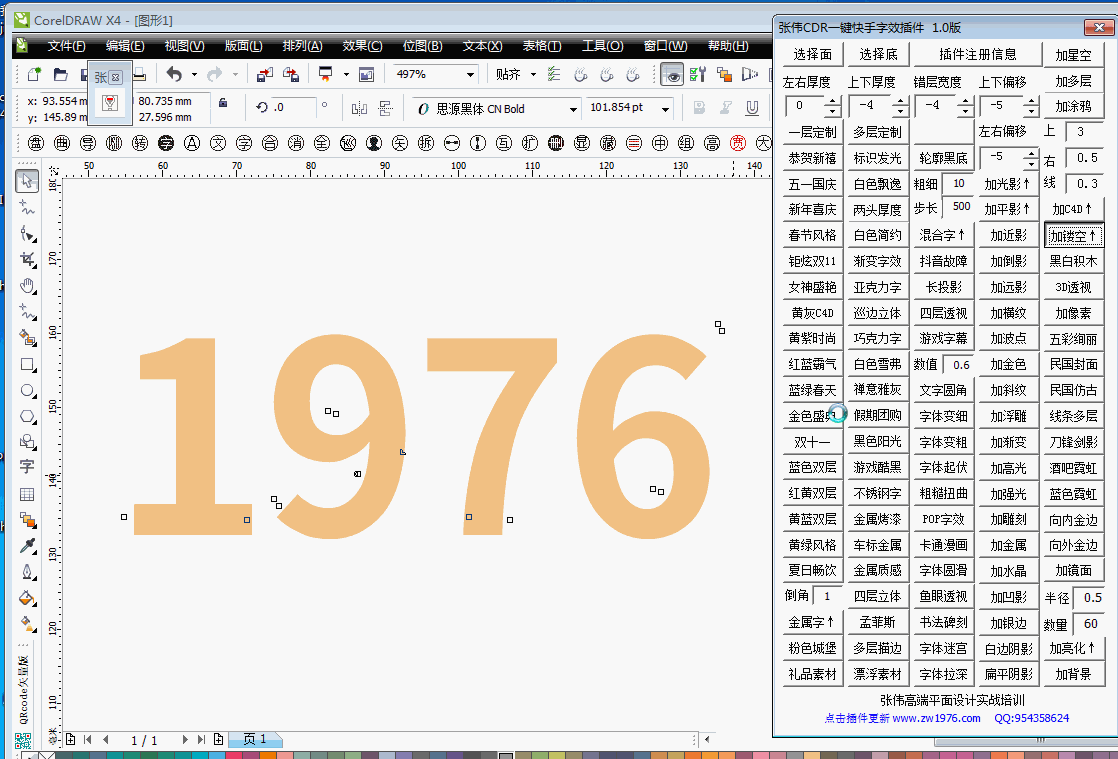The image size is (1118, 759).
Task: Click the circled 画 icon
Action: click(x=62, y=143)
